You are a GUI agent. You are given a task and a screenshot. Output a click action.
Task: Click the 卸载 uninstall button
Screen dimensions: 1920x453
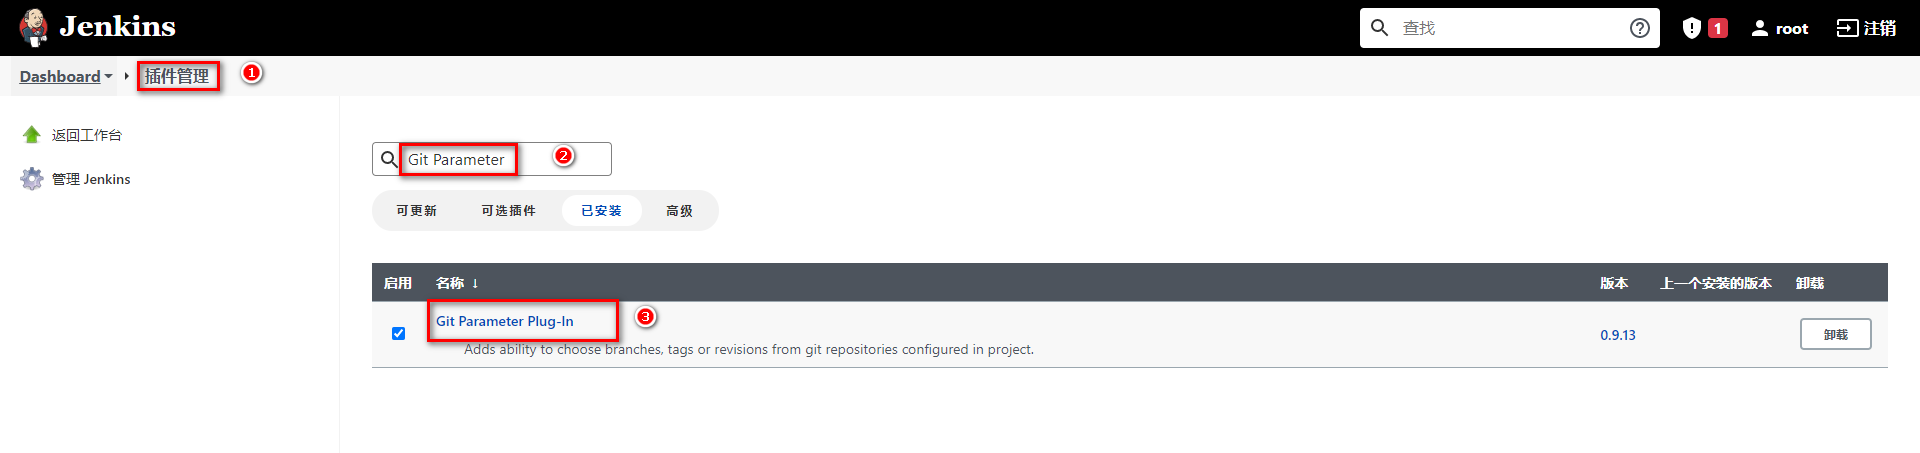1835,334
